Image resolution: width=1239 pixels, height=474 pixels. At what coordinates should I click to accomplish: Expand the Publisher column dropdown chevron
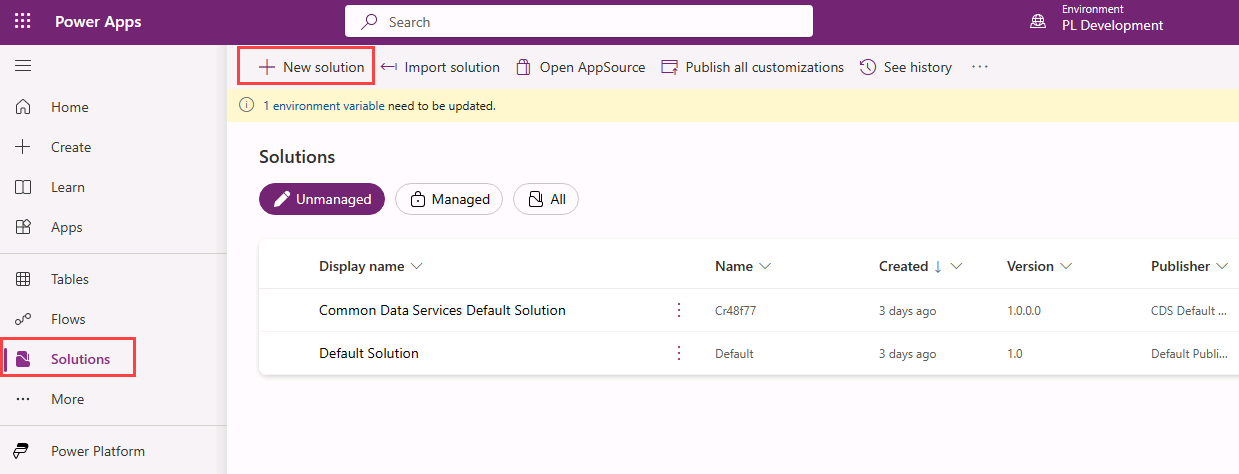tap(1222, 266)
